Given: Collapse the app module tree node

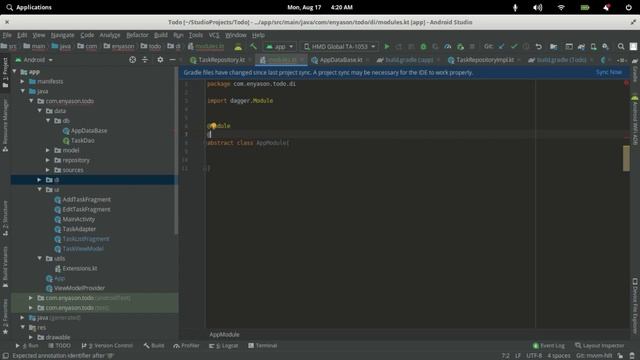Looking at the screenshot, I should [x=15, y=71].
